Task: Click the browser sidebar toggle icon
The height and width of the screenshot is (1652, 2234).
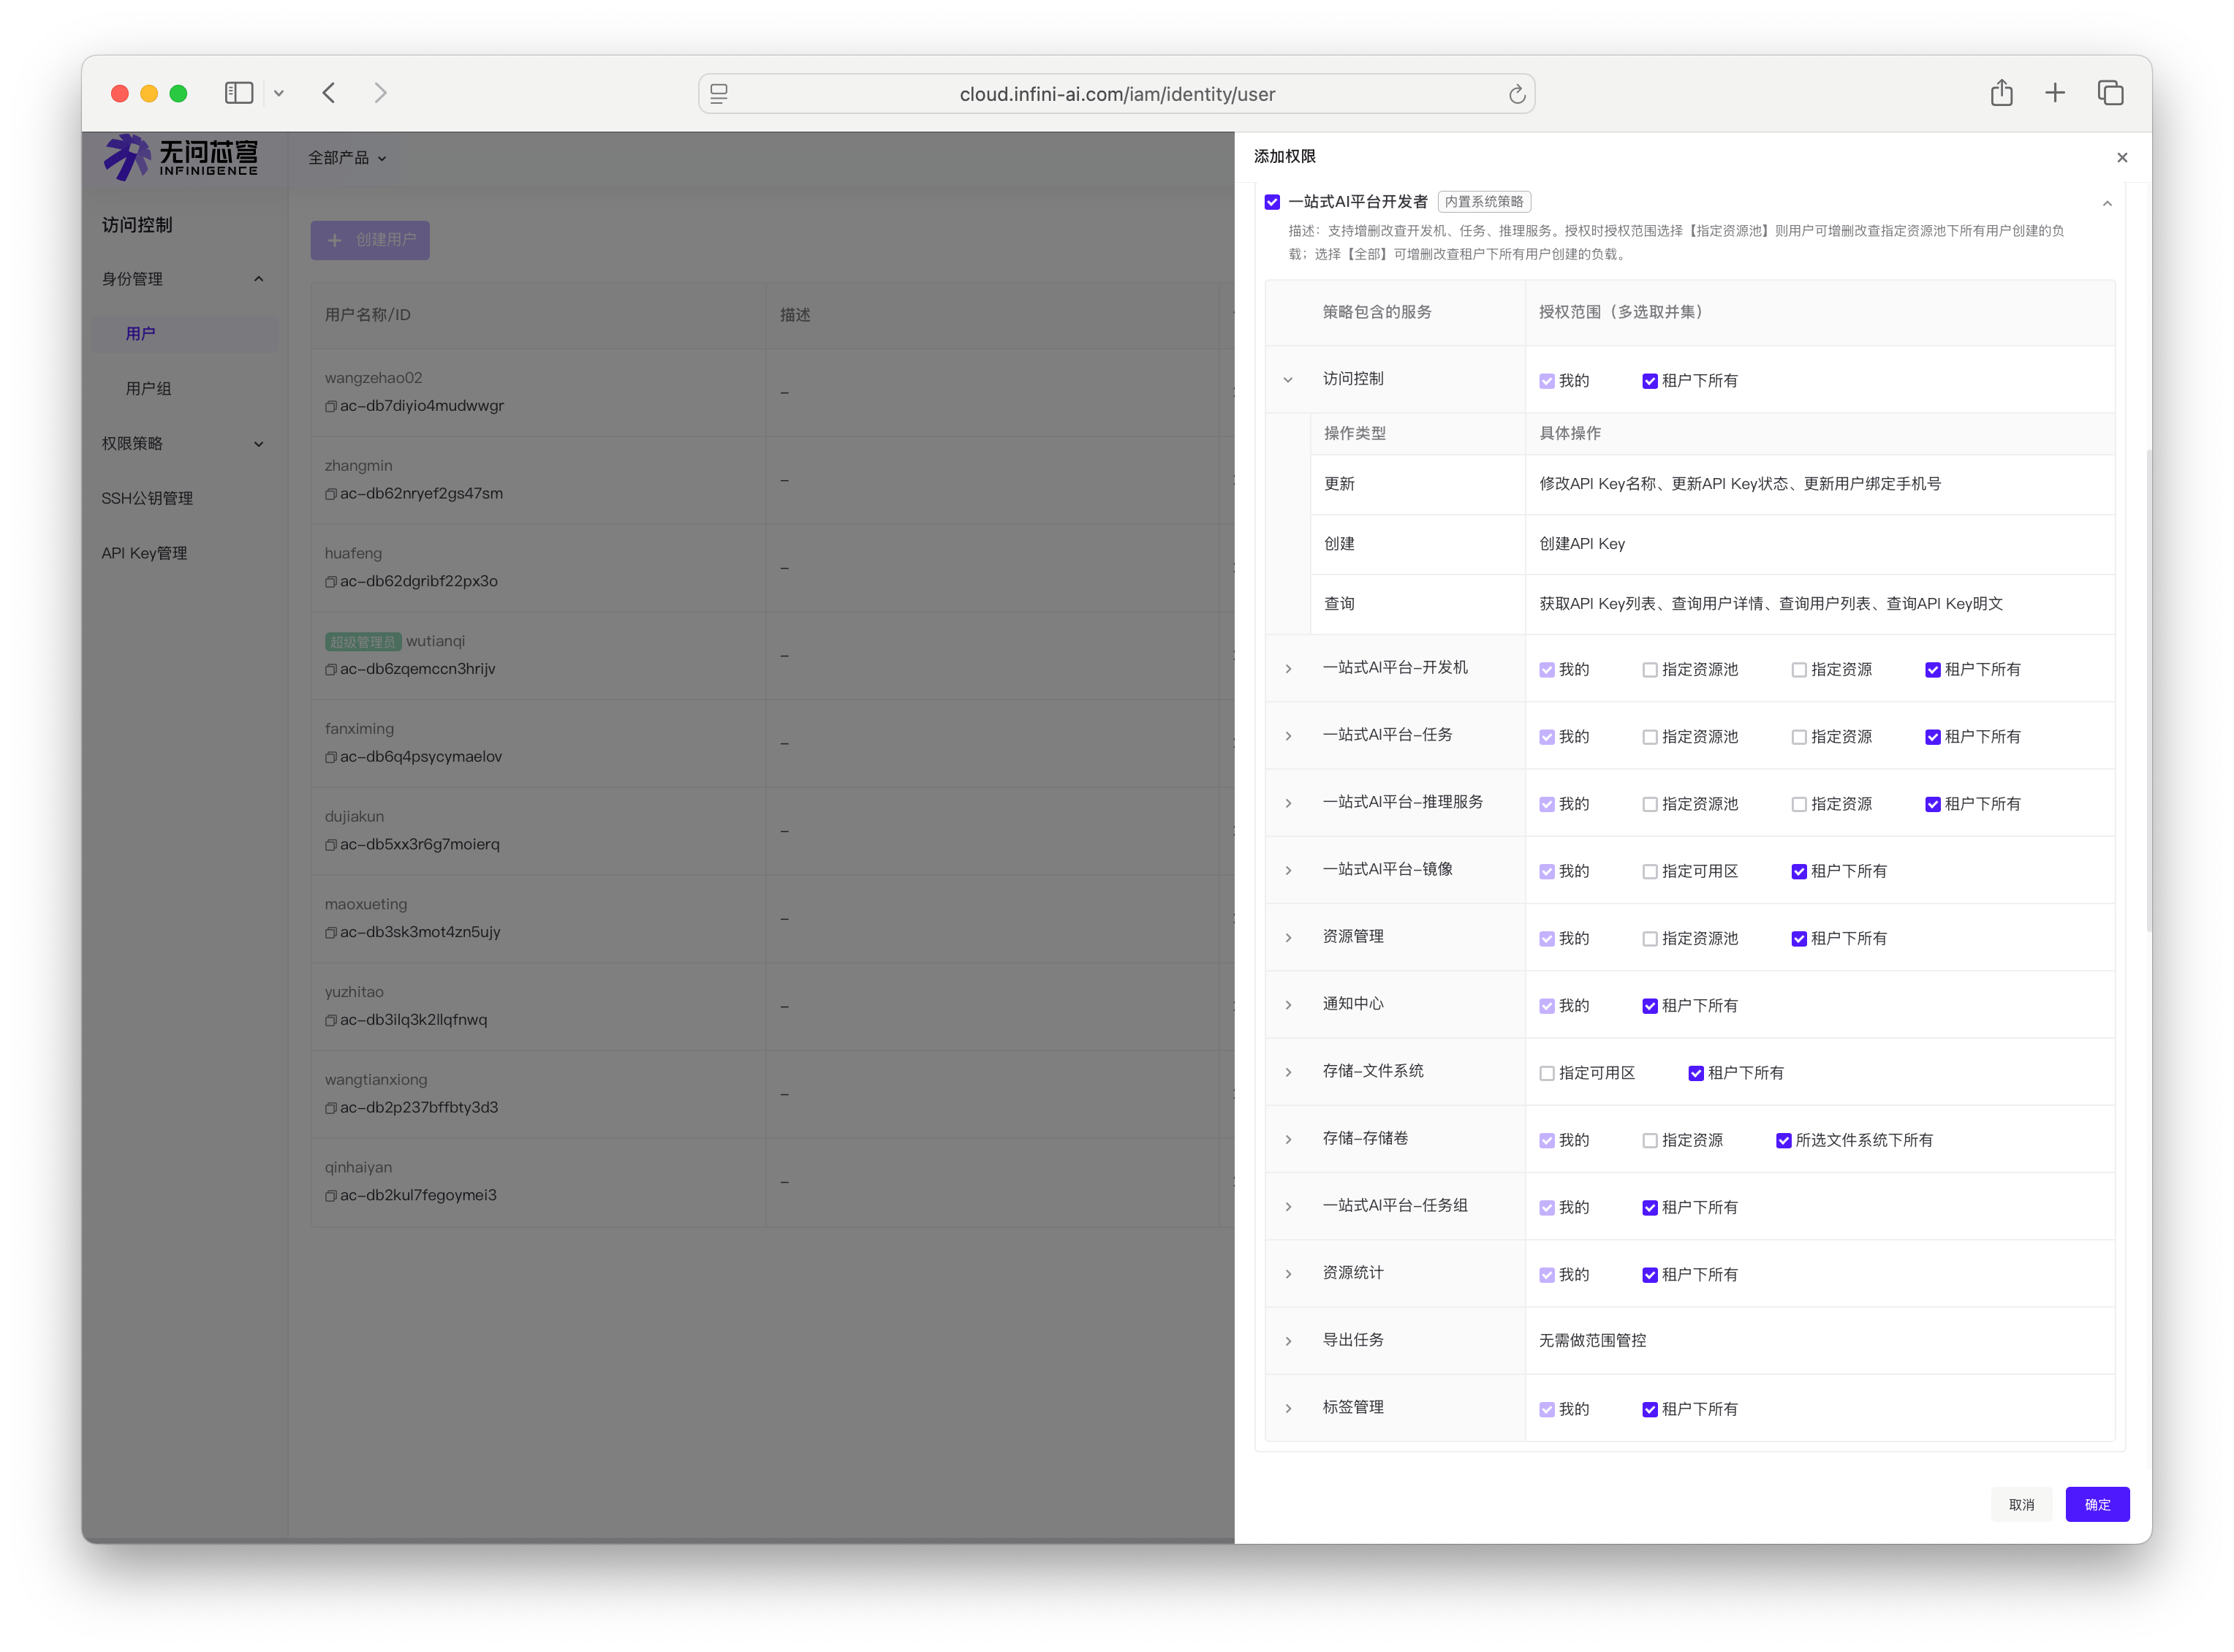Action: pos(238,93)
